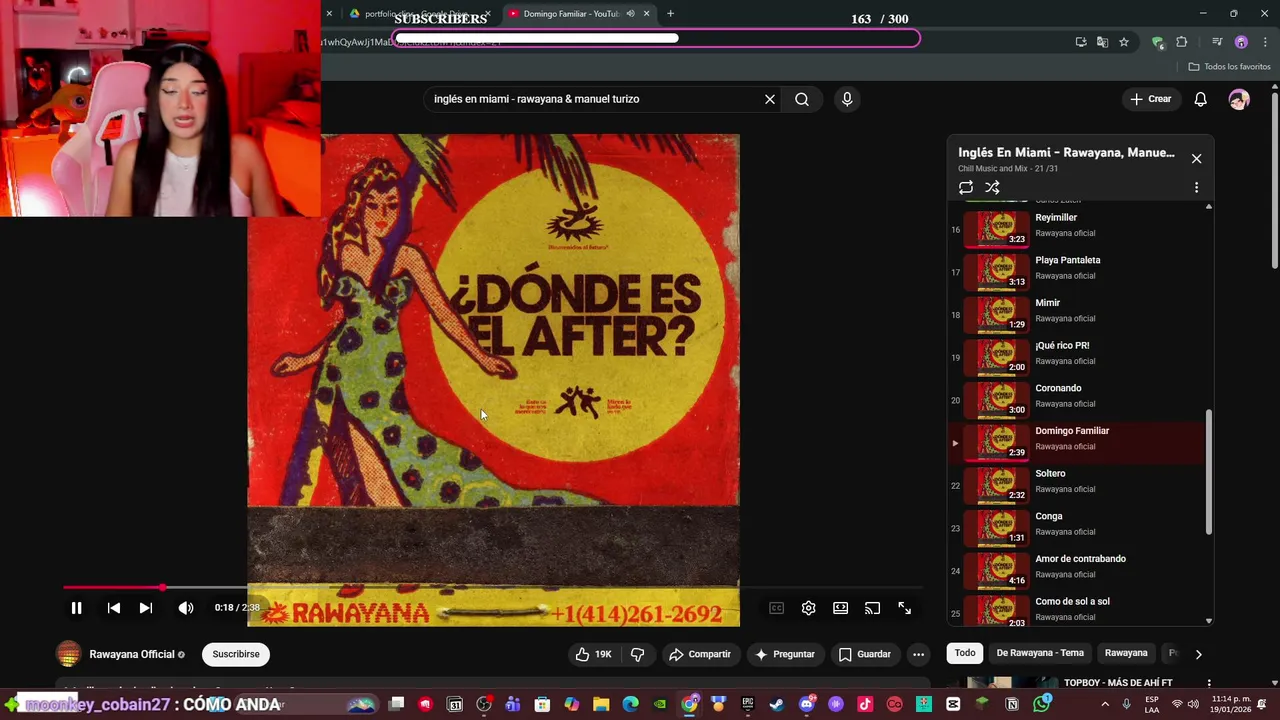Open more video actions menu
The height and width of the screenshot is (720, 1280).
pos(918,654)
